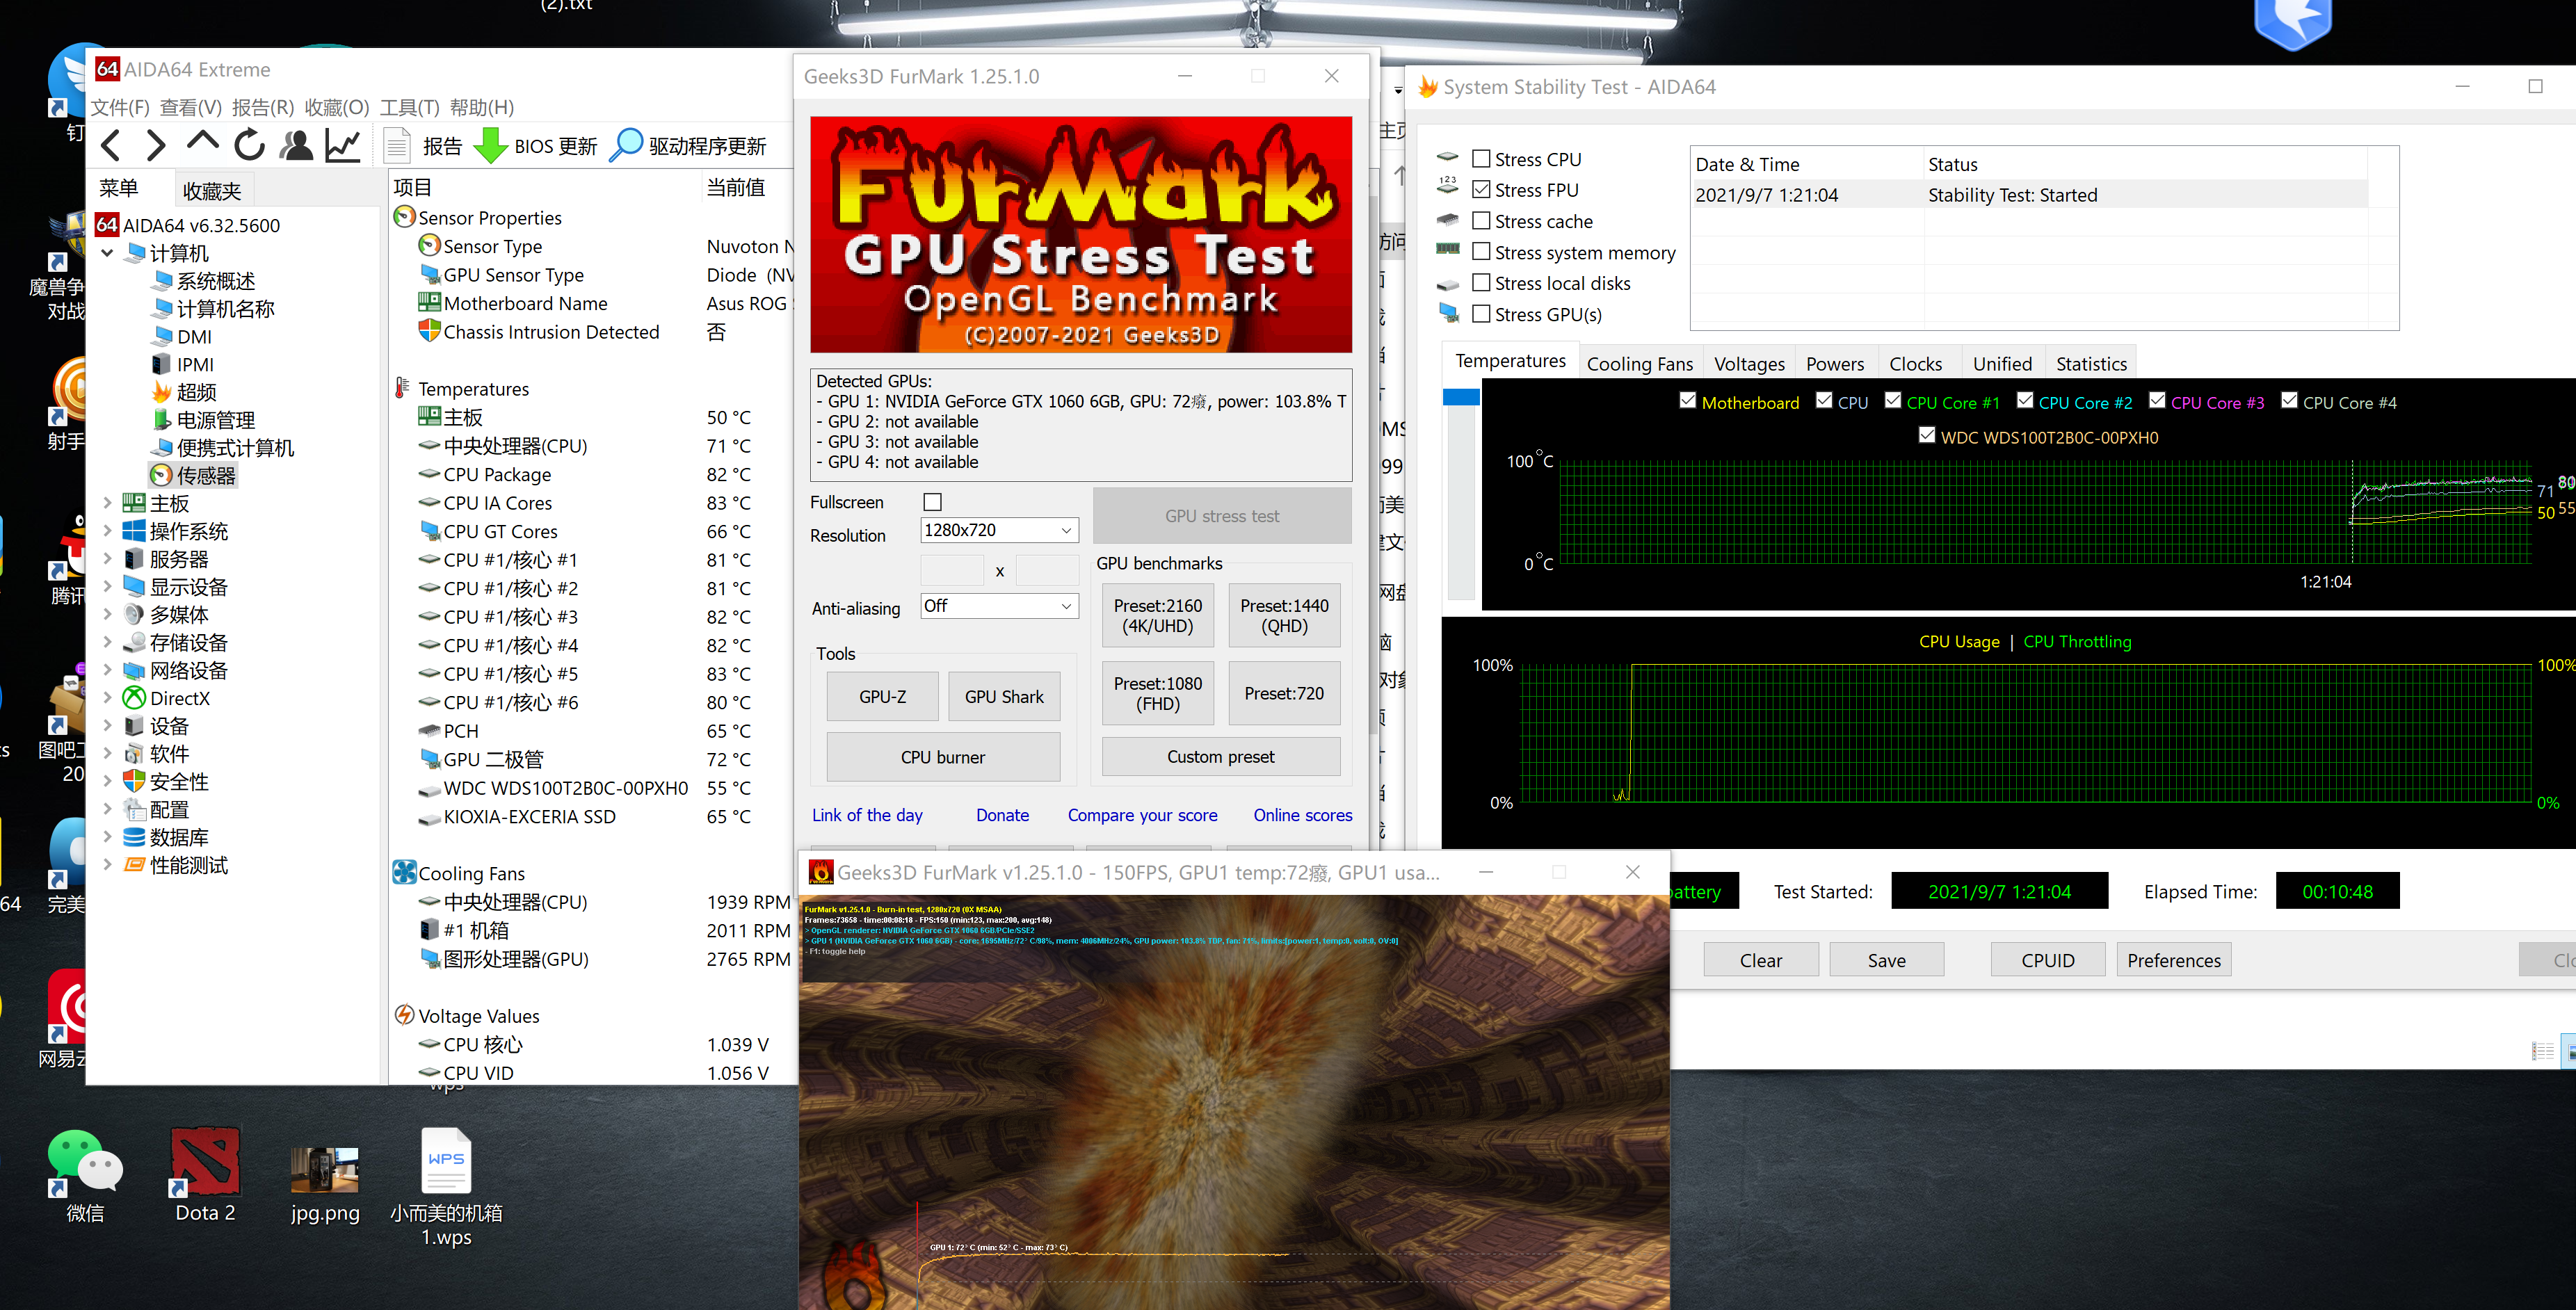Open the 文件(F) menu

(x=121, y=107)
